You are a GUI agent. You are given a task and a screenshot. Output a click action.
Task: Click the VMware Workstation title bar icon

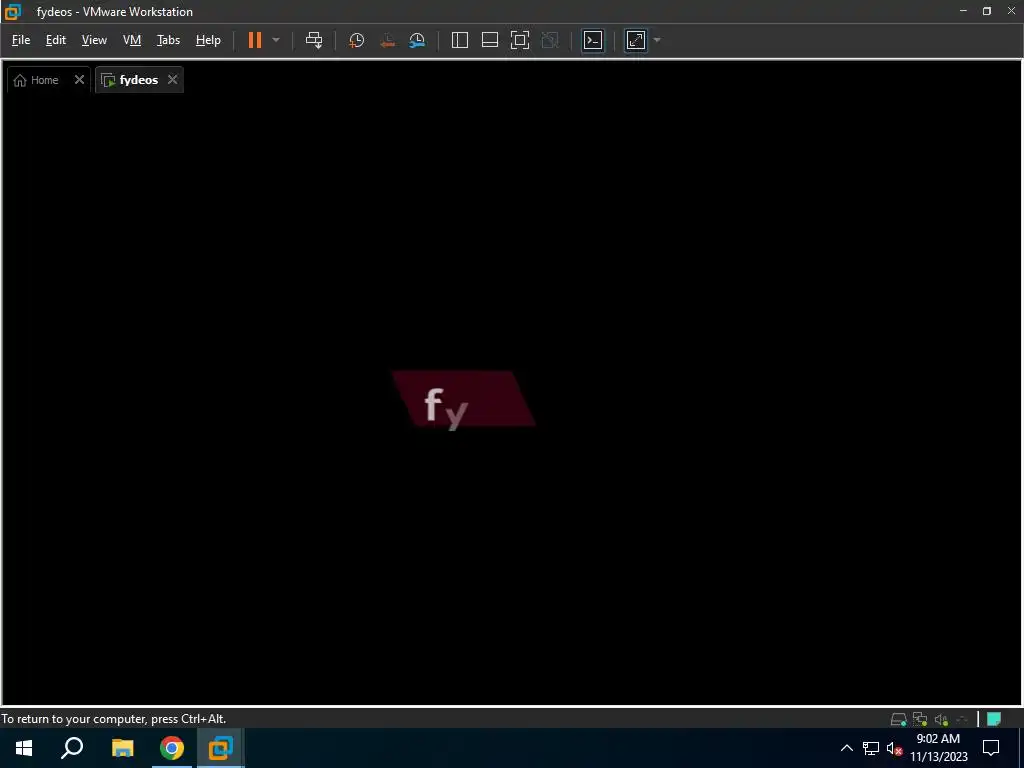pyautogui.click(x=12, y=12)
